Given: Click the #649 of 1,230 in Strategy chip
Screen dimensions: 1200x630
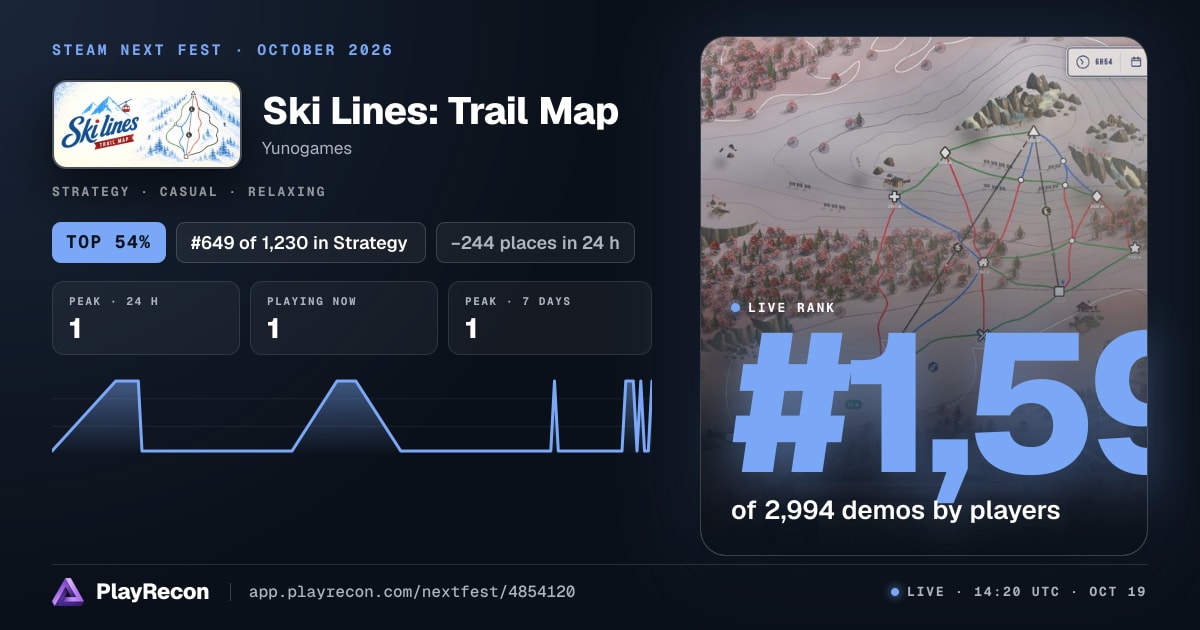Looking at the screenshot, I should [x=301, y=242].
